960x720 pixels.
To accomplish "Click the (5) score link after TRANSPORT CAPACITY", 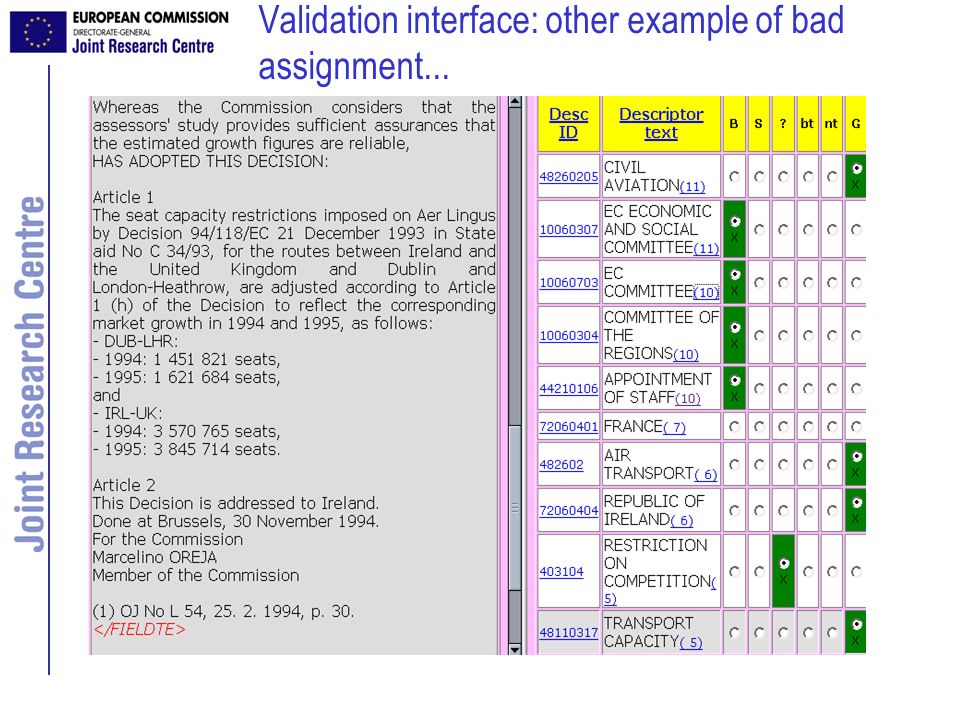I will pos(691,642).
